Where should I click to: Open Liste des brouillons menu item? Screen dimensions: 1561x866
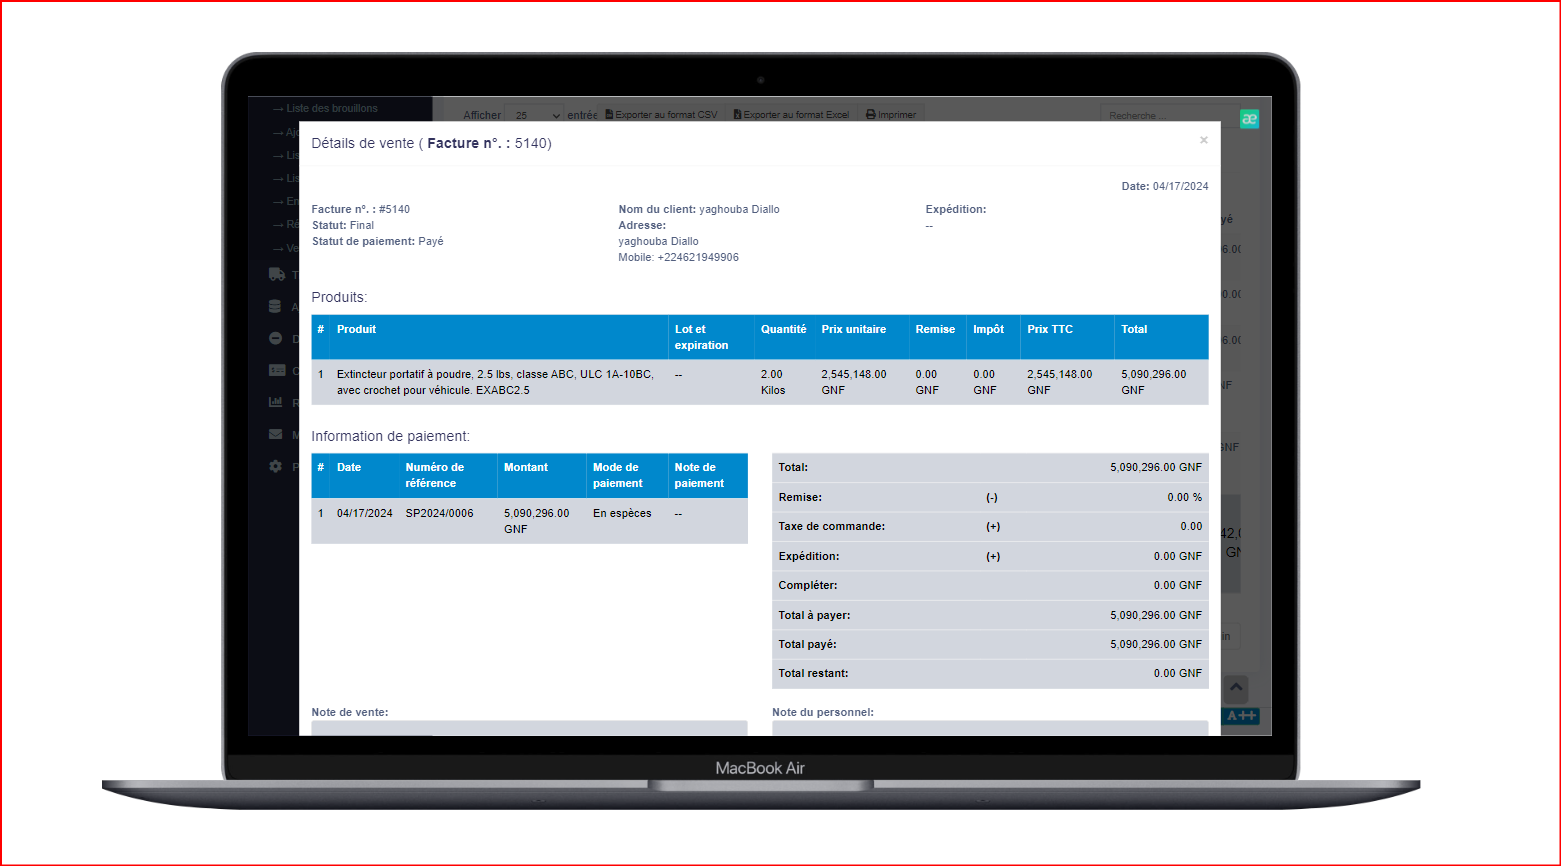tap(331, 108)
